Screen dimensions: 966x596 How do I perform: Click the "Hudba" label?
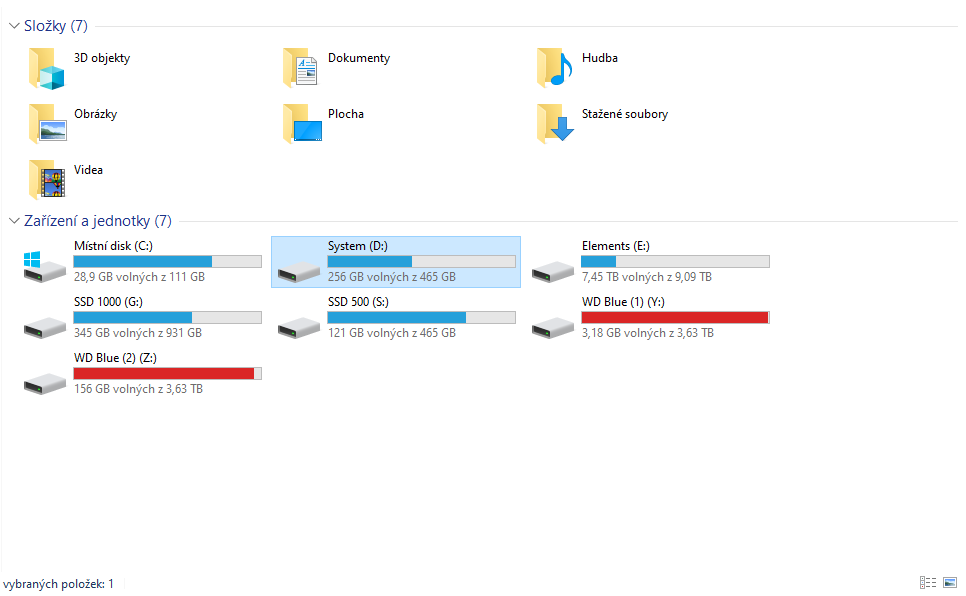[x=599, y=58]
